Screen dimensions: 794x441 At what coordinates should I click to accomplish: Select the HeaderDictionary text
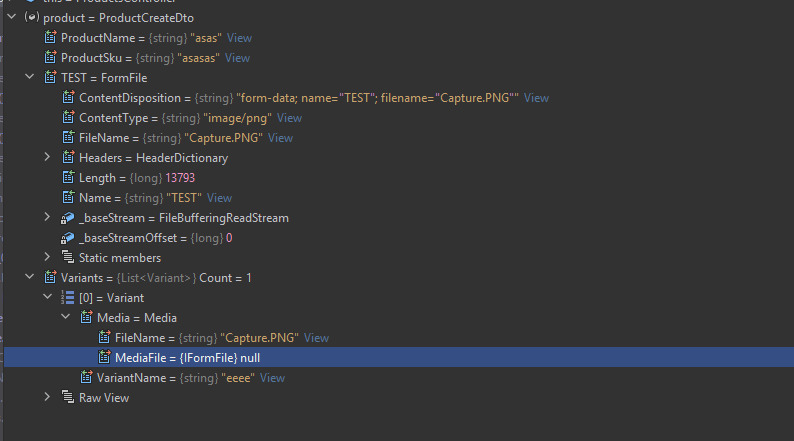[x=182, y=158]
